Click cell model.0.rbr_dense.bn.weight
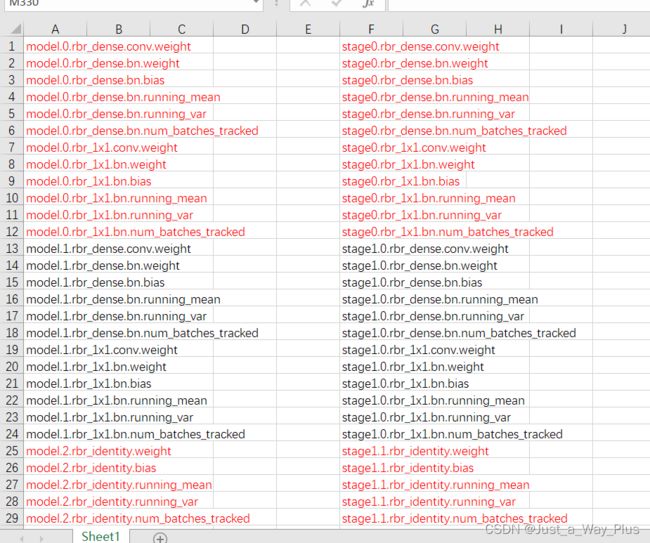The height and width of the screenshot is (543, 650). (x=102, y=63)
